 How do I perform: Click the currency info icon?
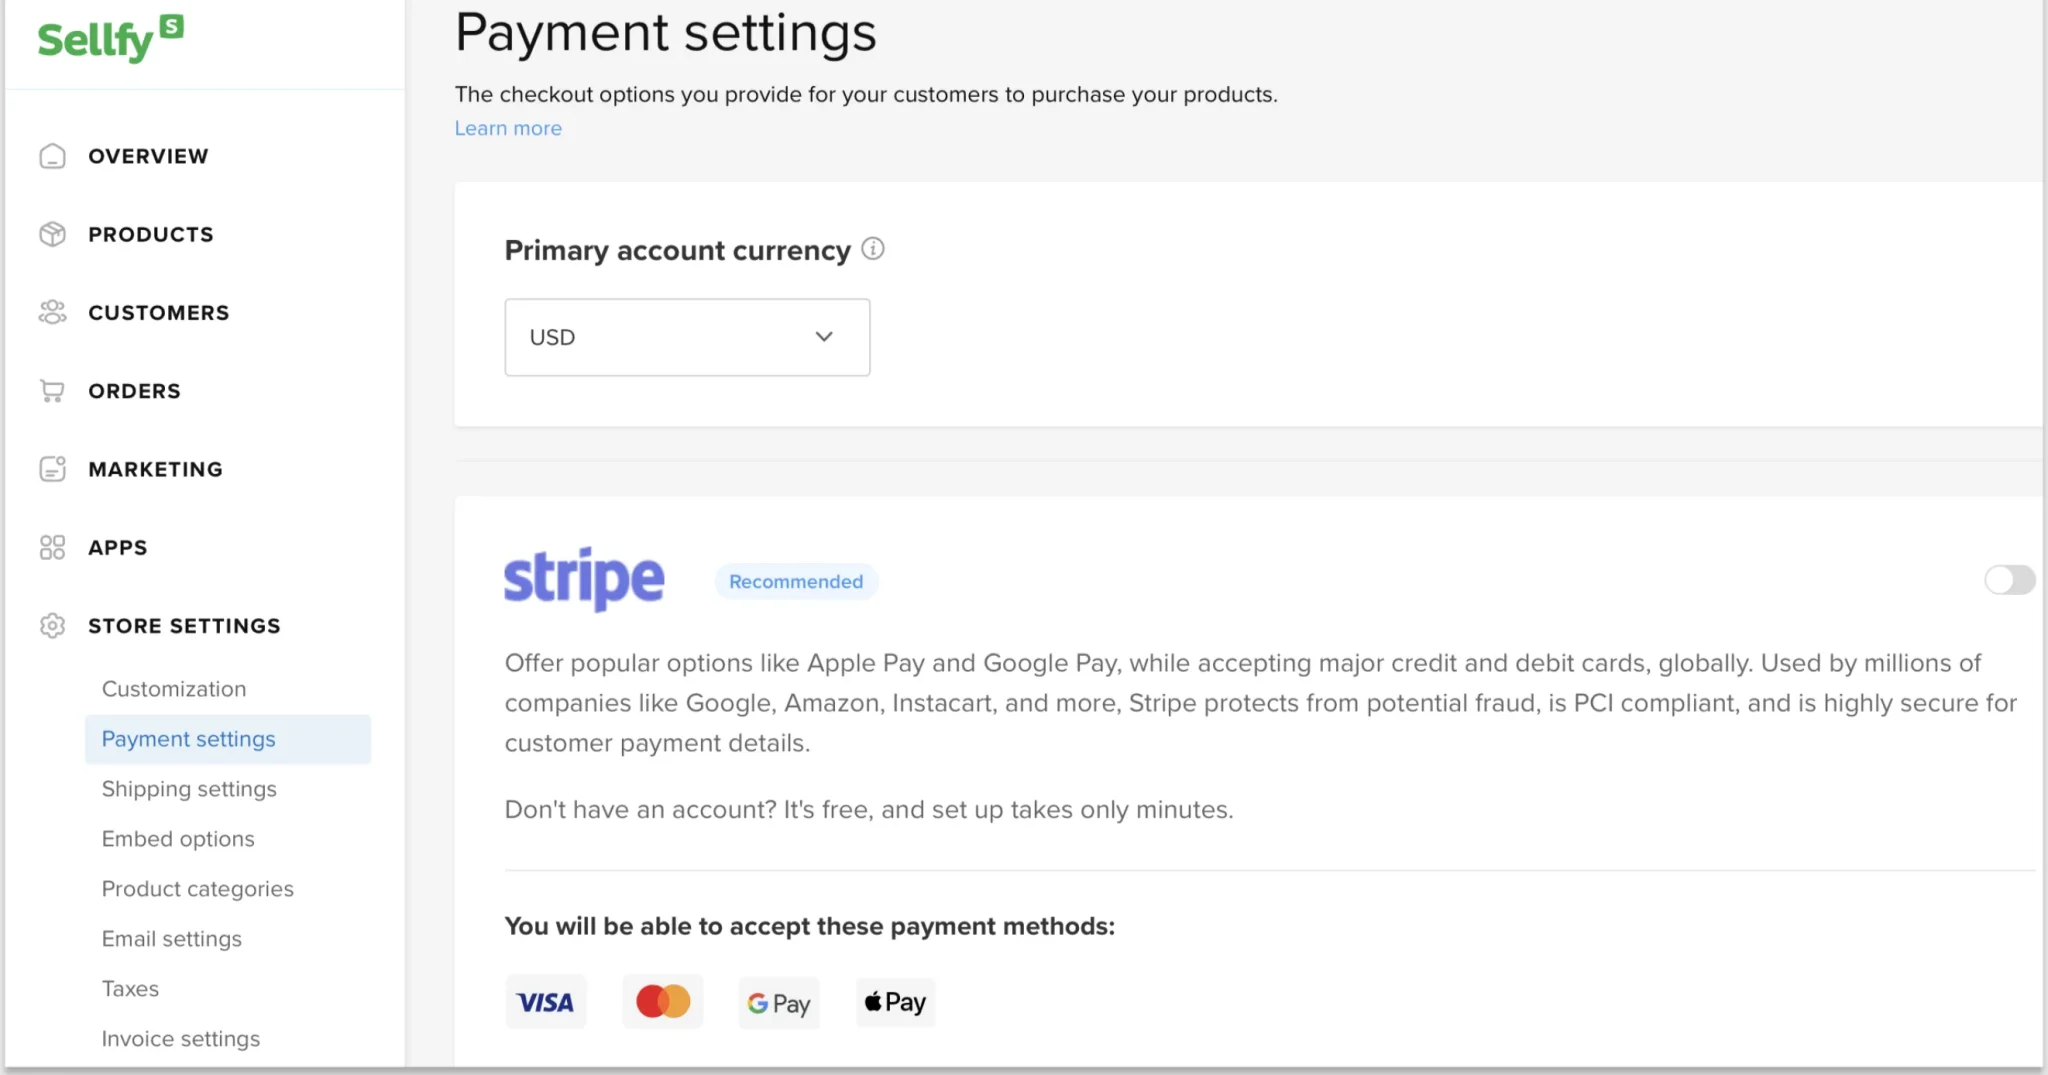[873, 249]
